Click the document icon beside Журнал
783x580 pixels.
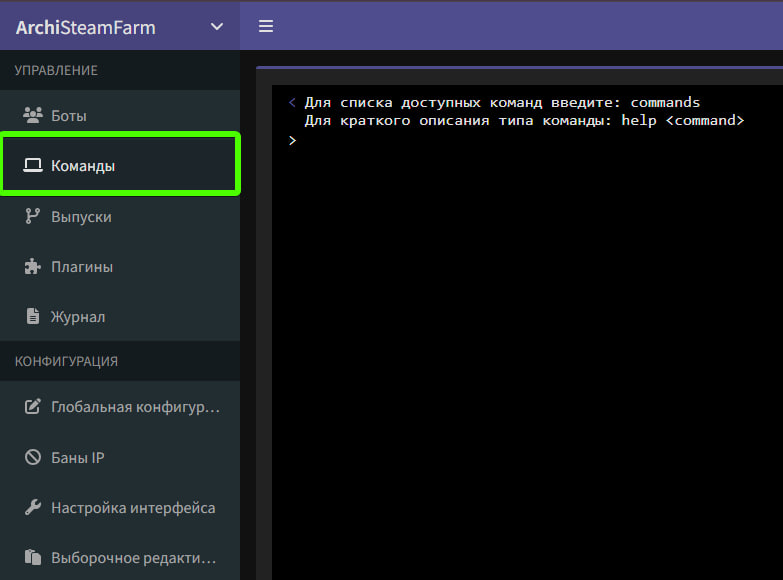coord(32,317)
